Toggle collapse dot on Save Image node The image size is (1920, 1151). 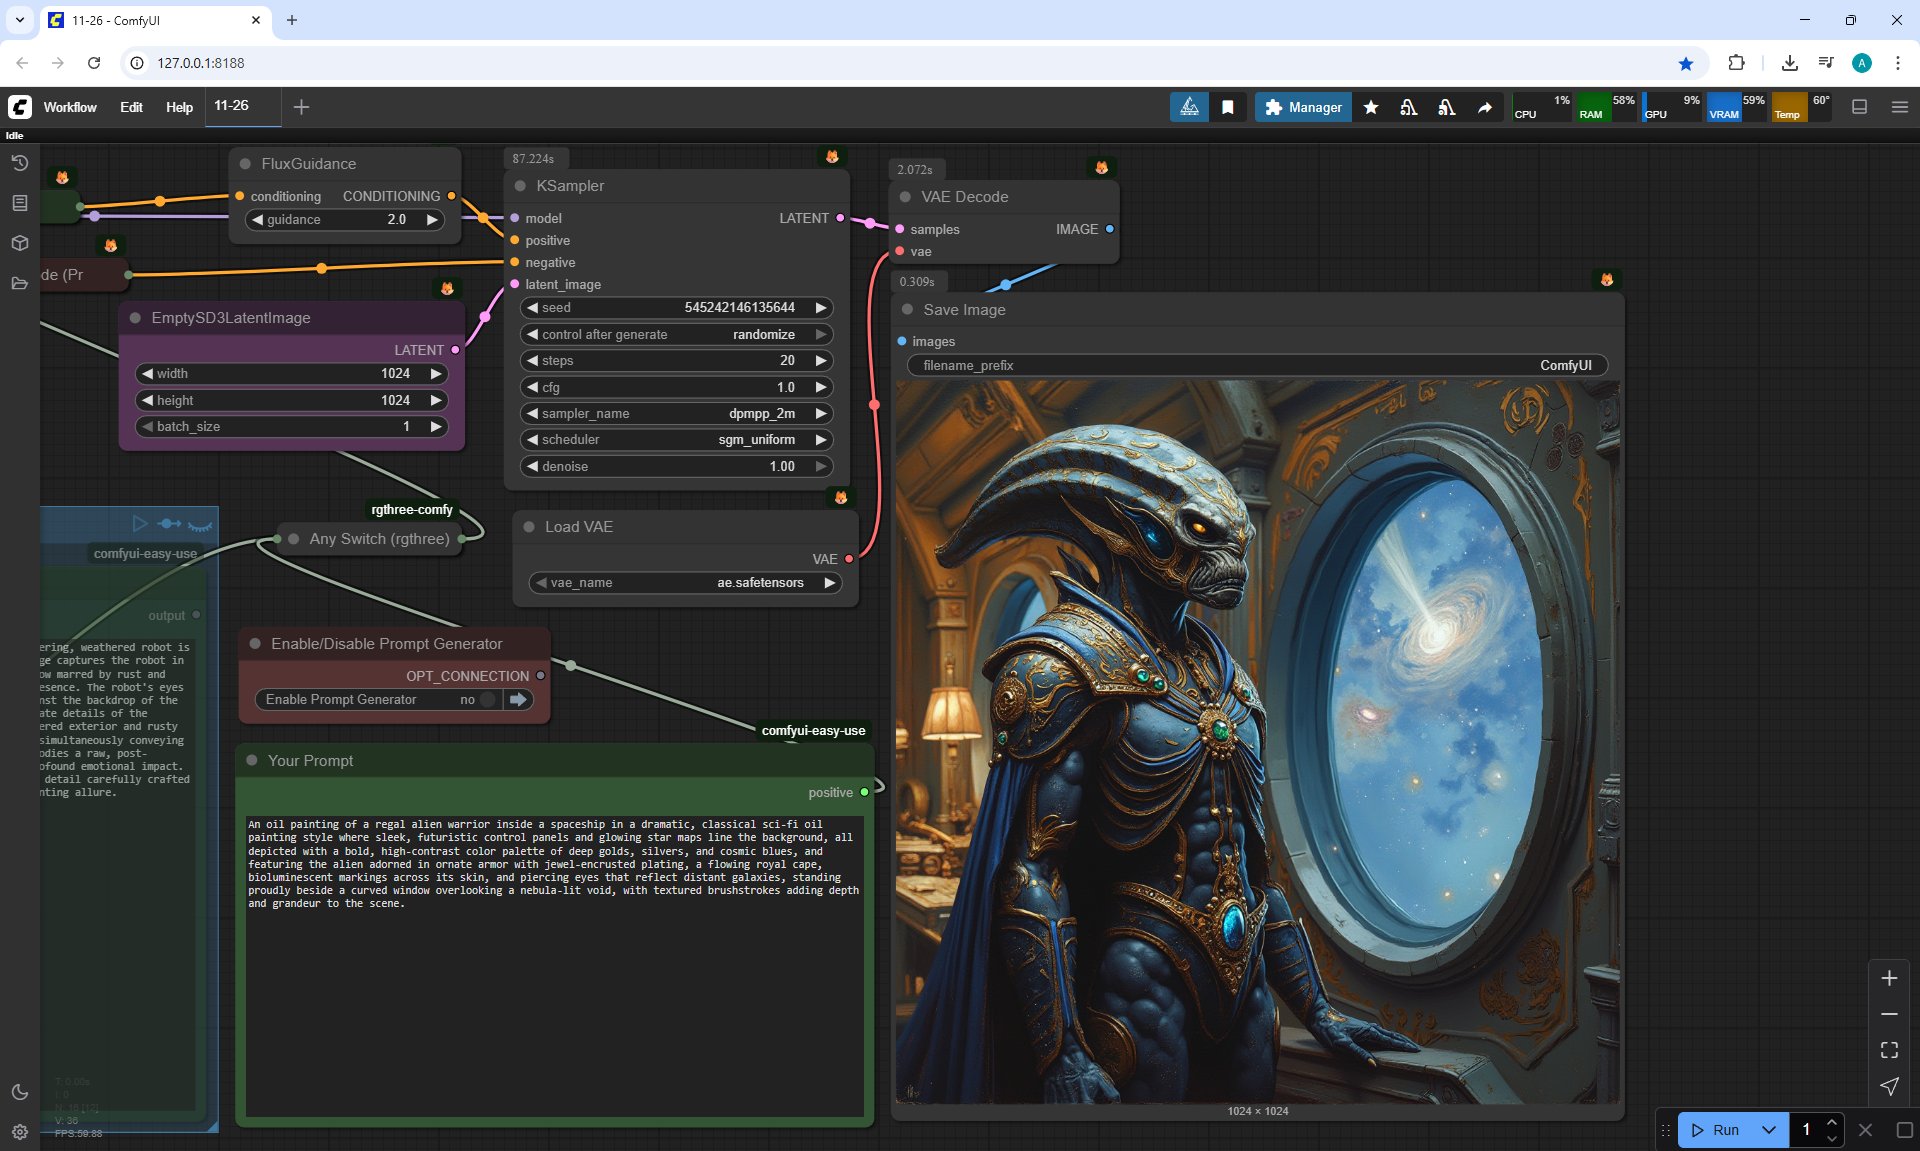point(908,310)
